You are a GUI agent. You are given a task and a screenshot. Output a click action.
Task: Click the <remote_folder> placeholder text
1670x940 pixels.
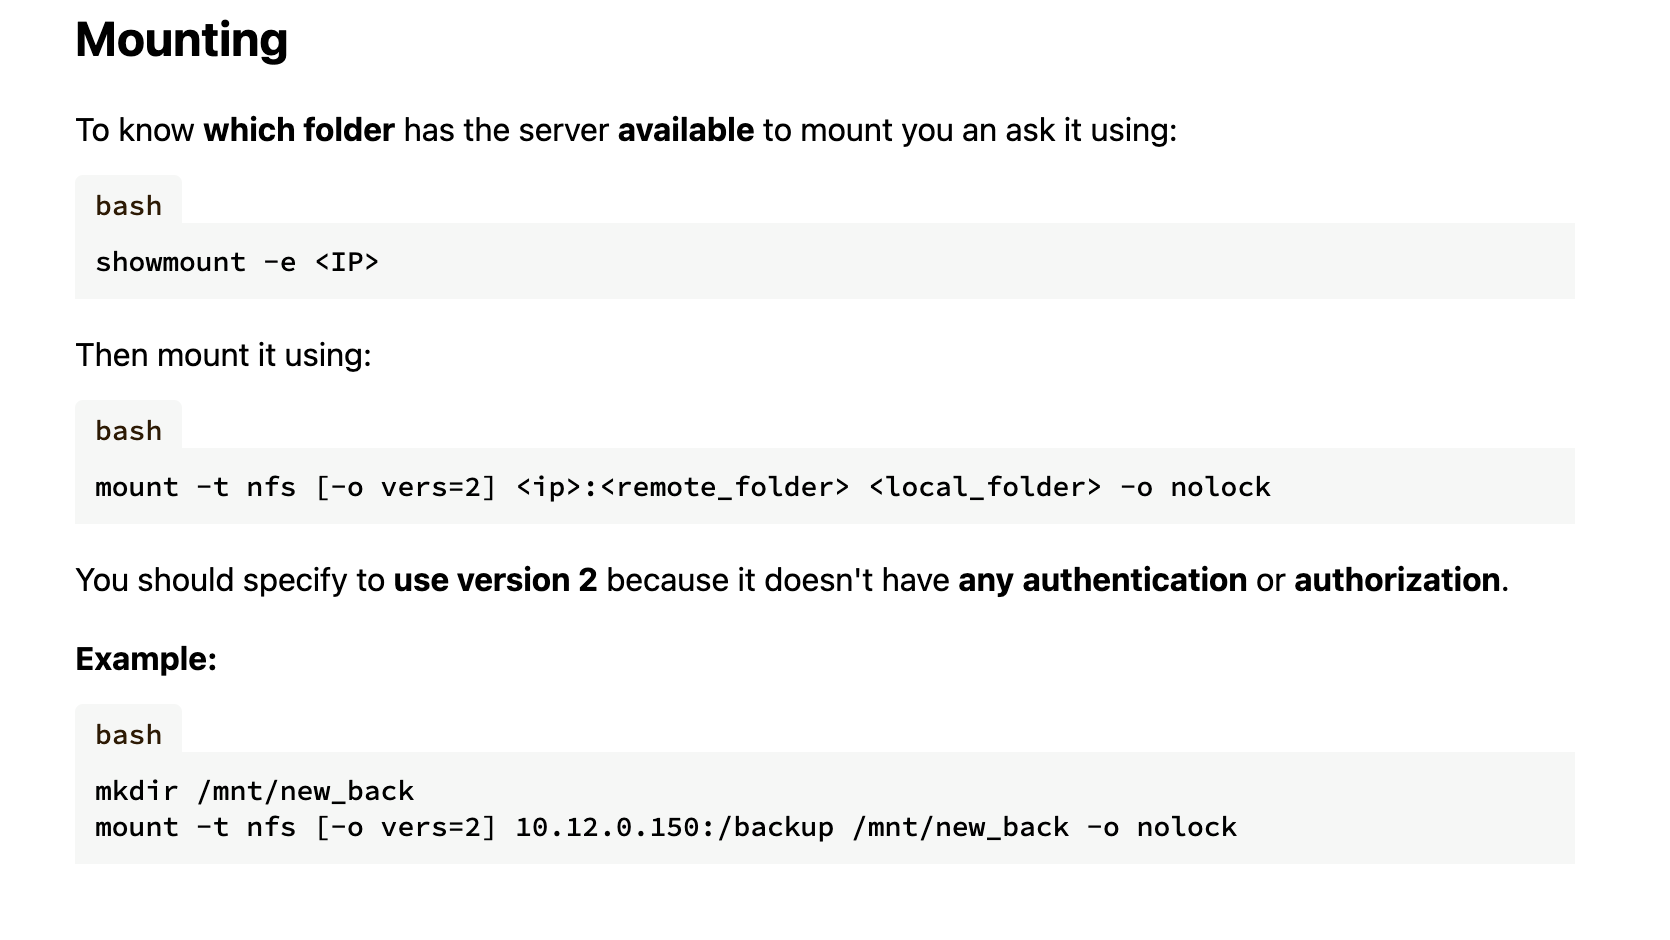click(x=725, y=487)
